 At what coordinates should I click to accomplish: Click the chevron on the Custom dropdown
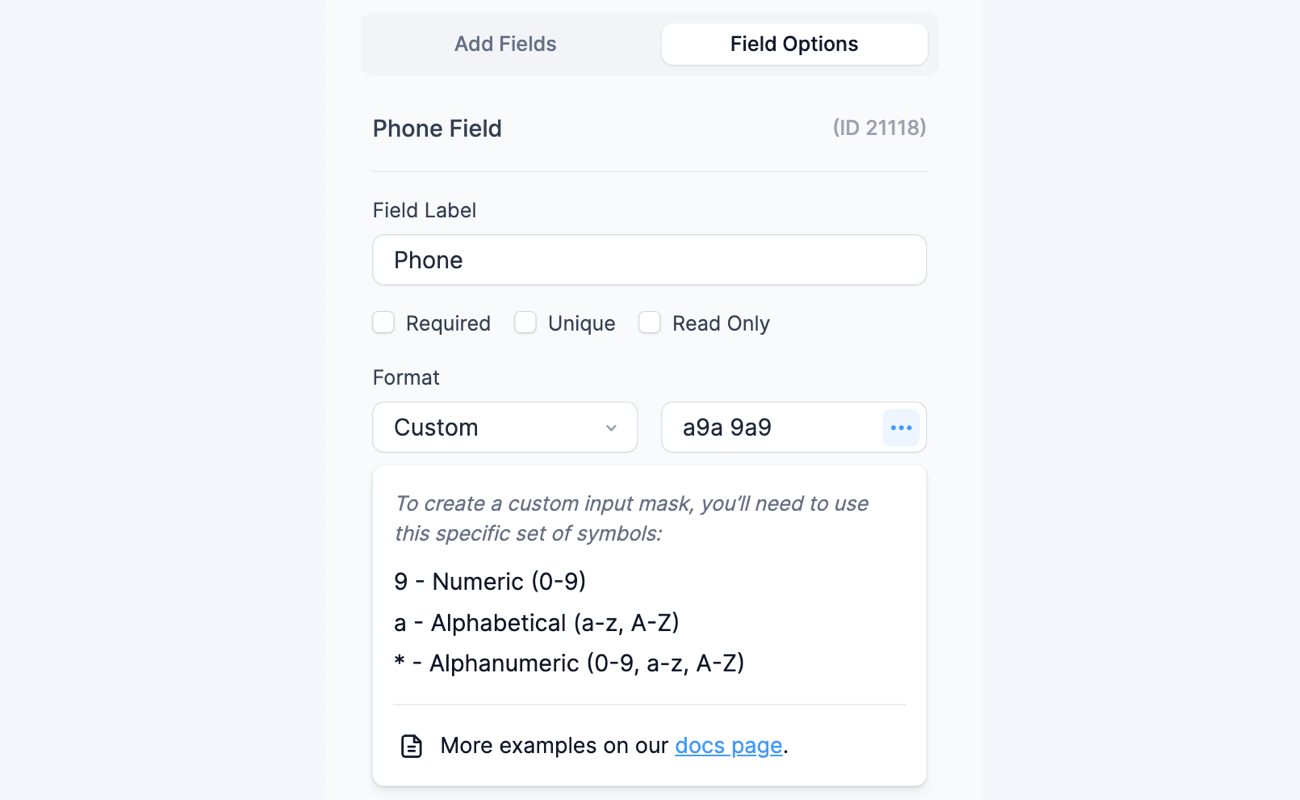(x=611, y=427)
